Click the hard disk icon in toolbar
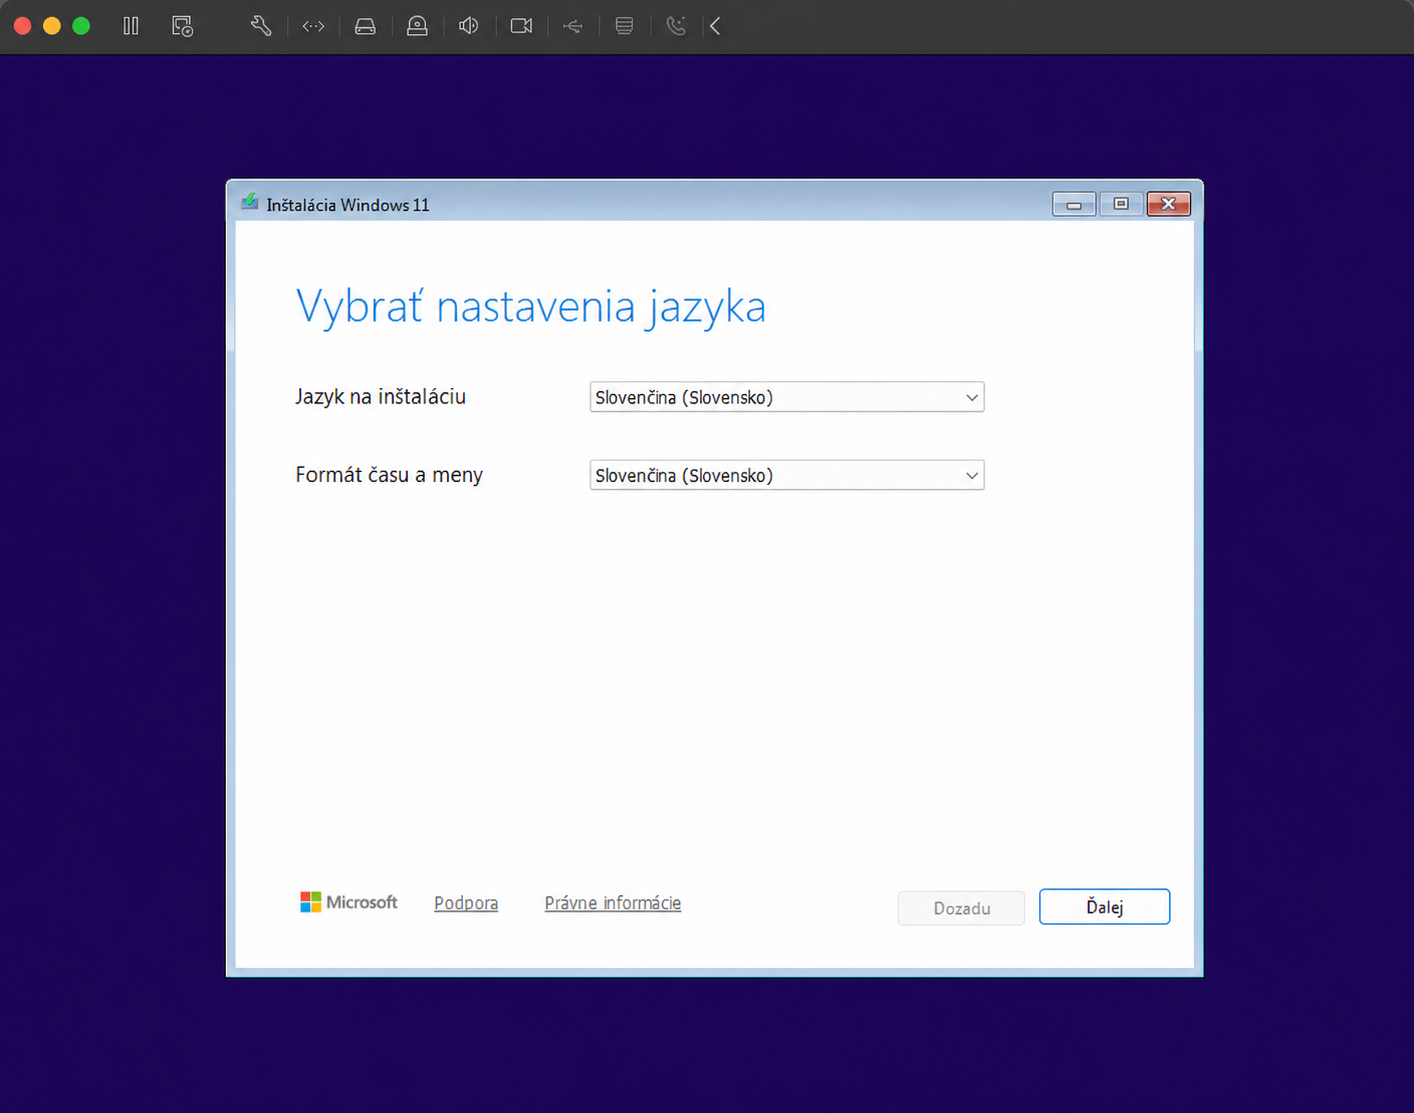 [x=365, y=26]
